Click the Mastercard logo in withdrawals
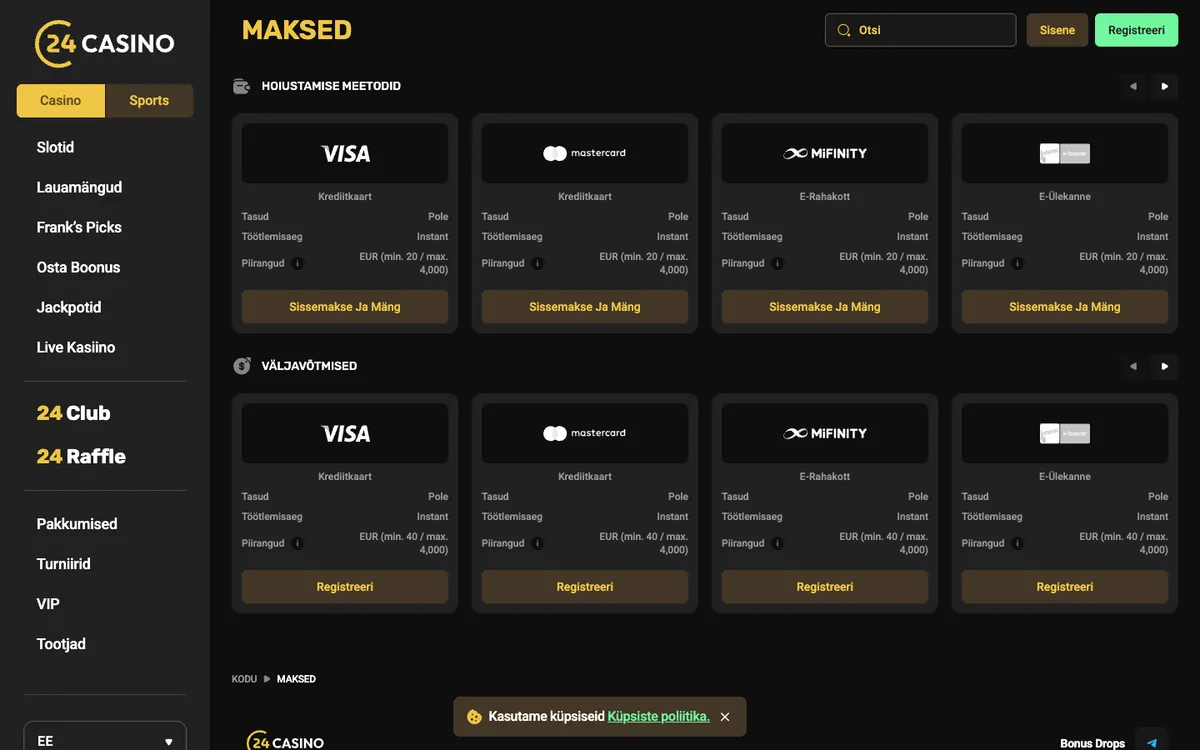The width and height of the screenshot is (1200, 750). 585,433
